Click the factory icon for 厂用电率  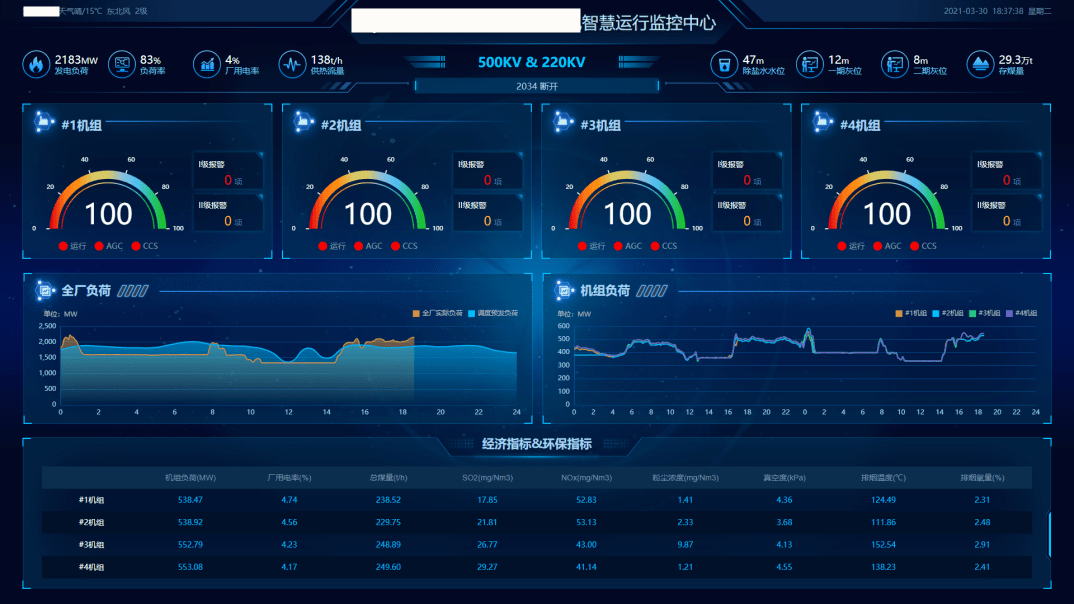[207, 65]
